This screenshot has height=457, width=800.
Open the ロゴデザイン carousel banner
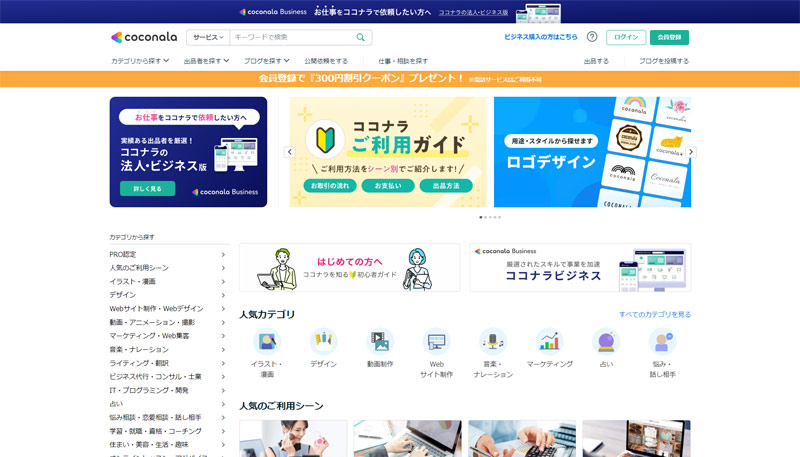click(x=592, y=152)
